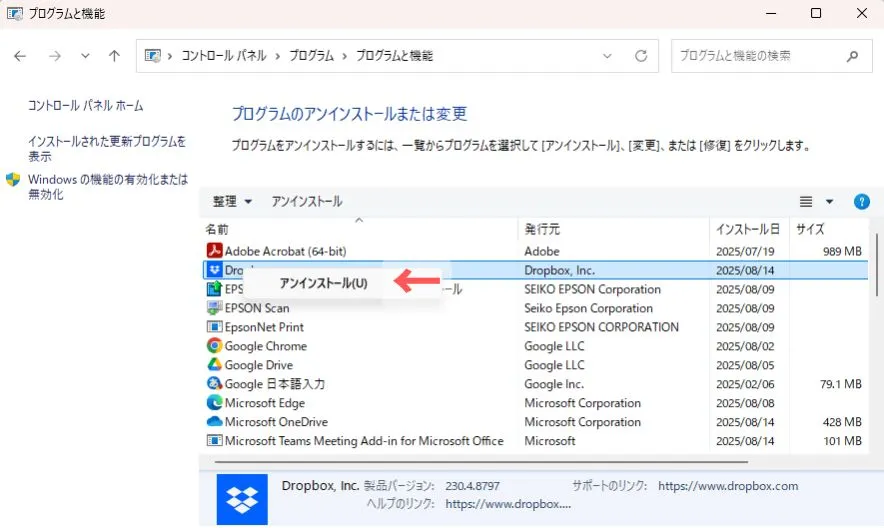Select Adobe Acrobat (64-bit) row

[534, 251]
